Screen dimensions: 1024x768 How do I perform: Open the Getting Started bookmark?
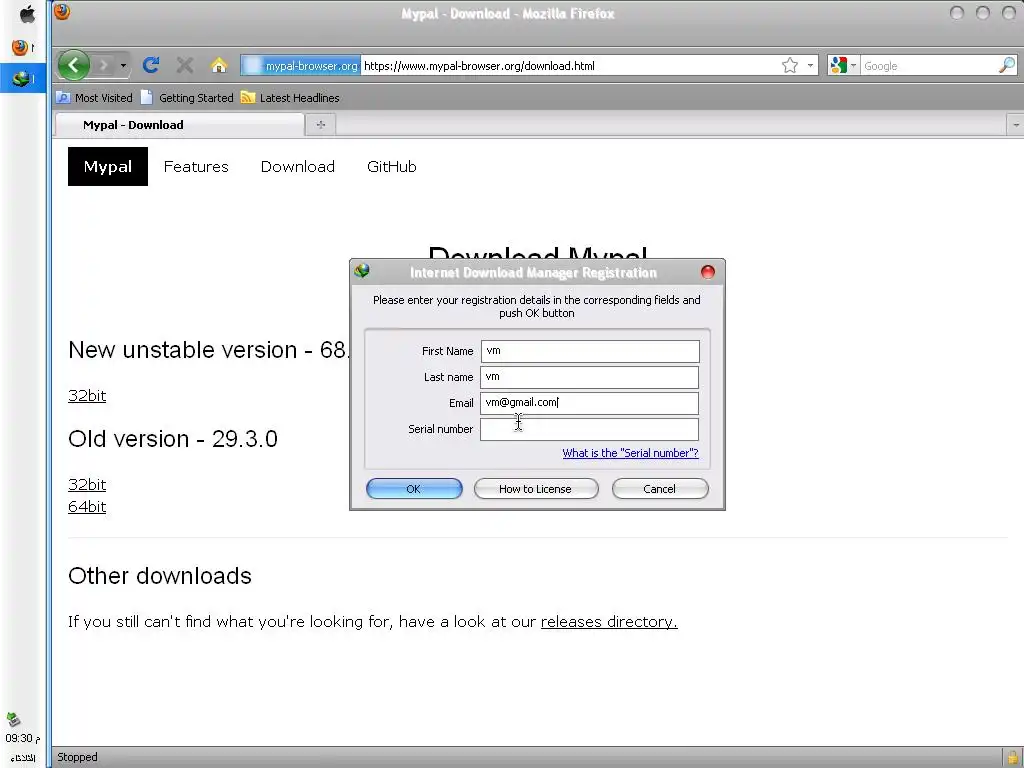(187, 98)
